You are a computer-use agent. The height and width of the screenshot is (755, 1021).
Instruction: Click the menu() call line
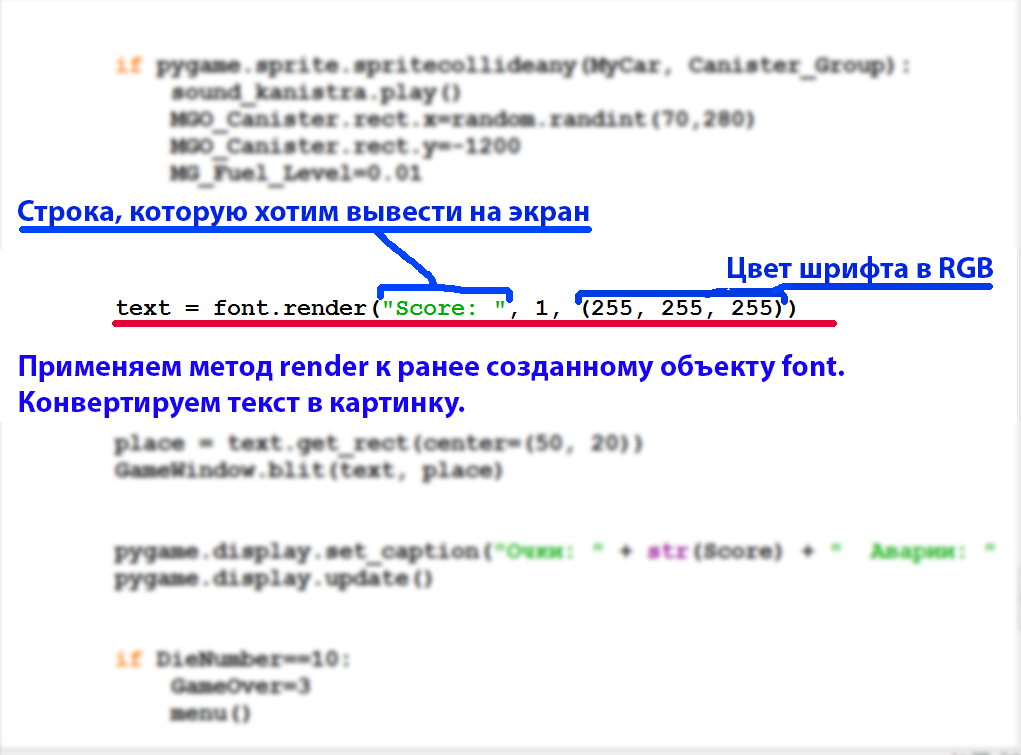(x=210, y=713)
